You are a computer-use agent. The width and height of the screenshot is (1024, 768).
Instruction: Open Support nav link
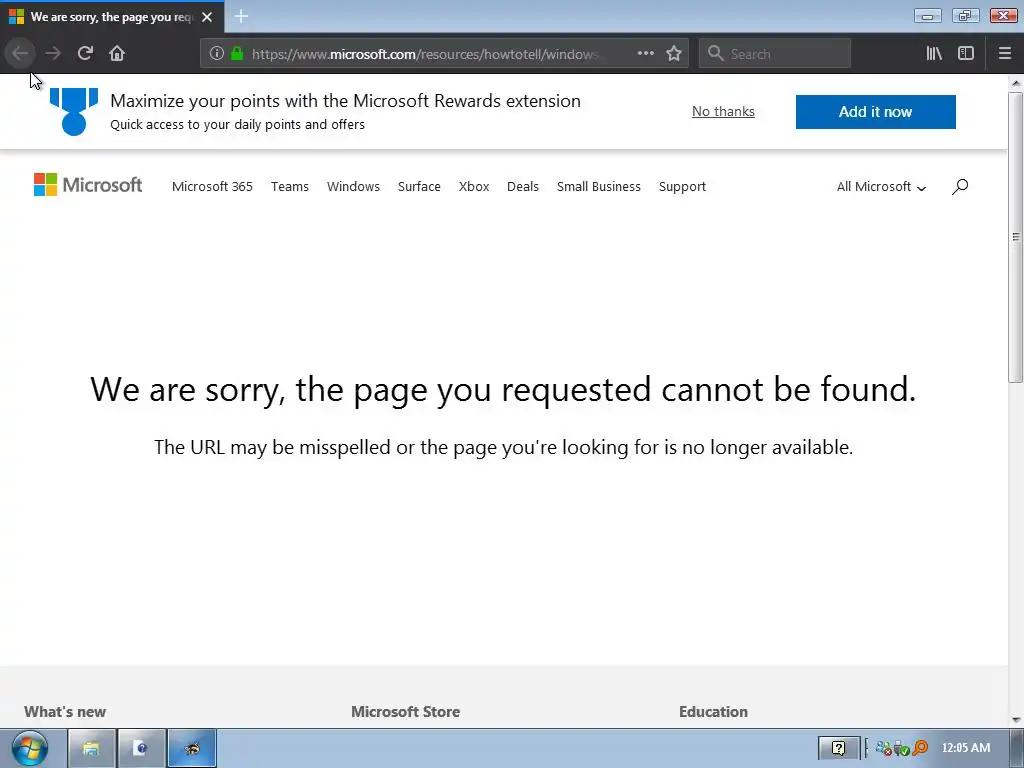(x=682, y=187)
